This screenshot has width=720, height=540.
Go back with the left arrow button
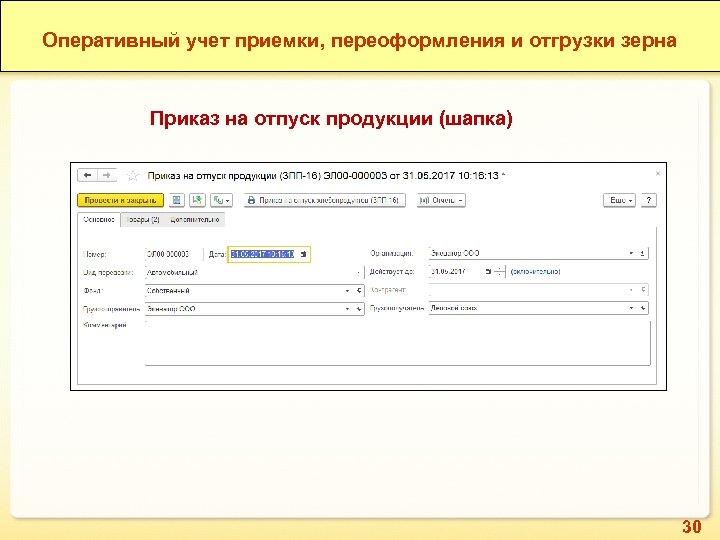point(88,175)
